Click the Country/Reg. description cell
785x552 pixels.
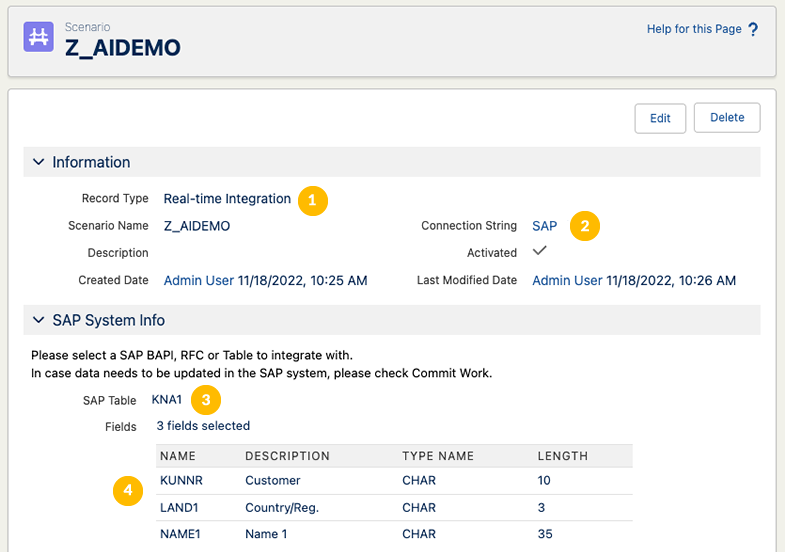click(282, 507)
